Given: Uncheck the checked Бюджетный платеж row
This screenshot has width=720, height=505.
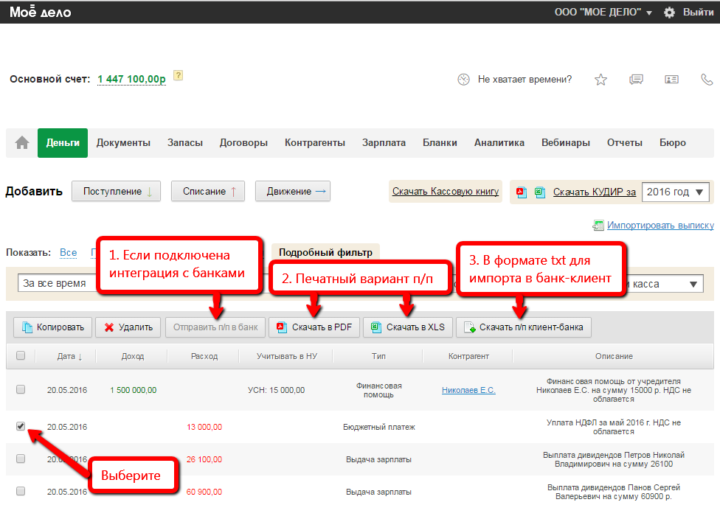Looking at the screenshot, I should (21, 426).
